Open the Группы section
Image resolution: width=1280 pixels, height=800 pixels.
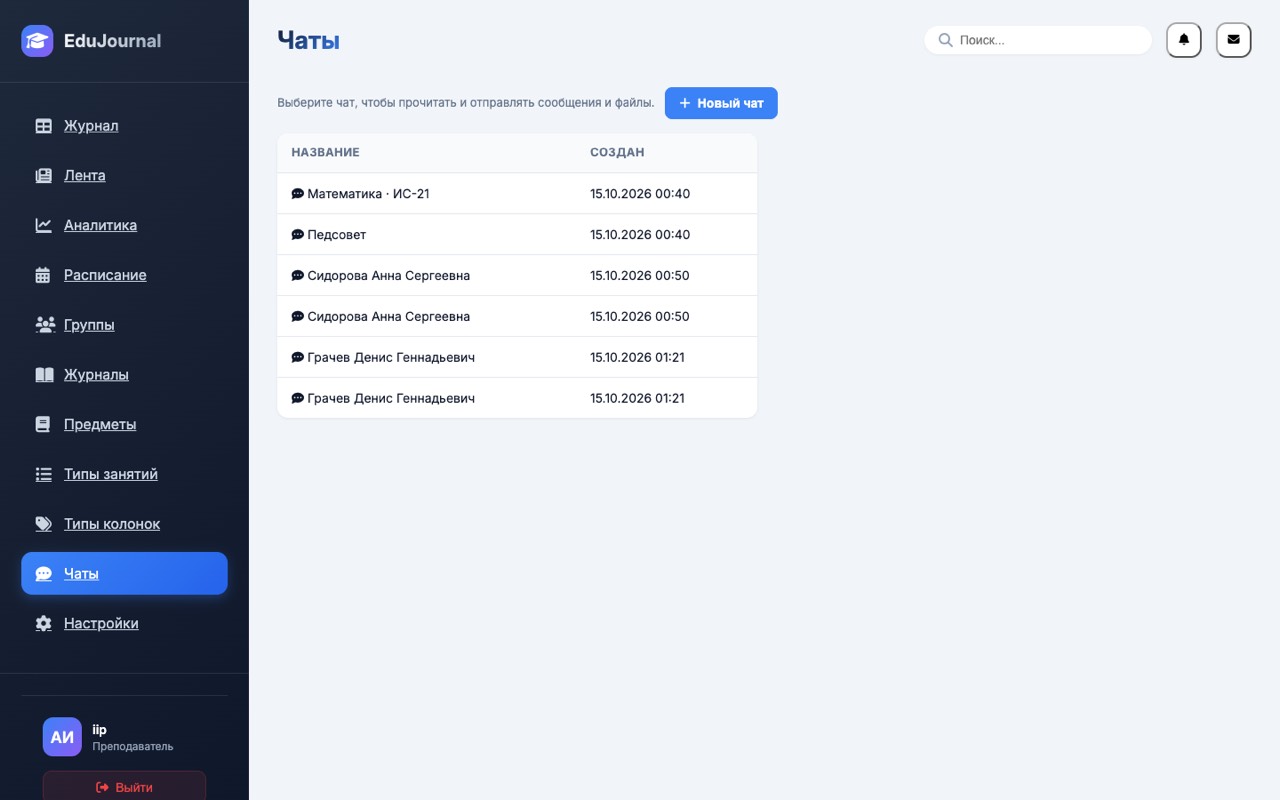(124, 325)
